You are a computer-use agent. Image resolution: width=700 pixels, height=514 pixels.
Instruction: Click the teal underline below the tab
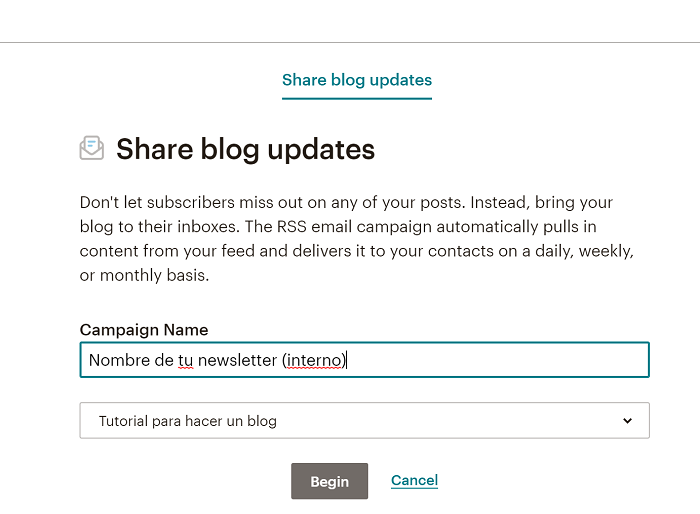coord(357,98)
